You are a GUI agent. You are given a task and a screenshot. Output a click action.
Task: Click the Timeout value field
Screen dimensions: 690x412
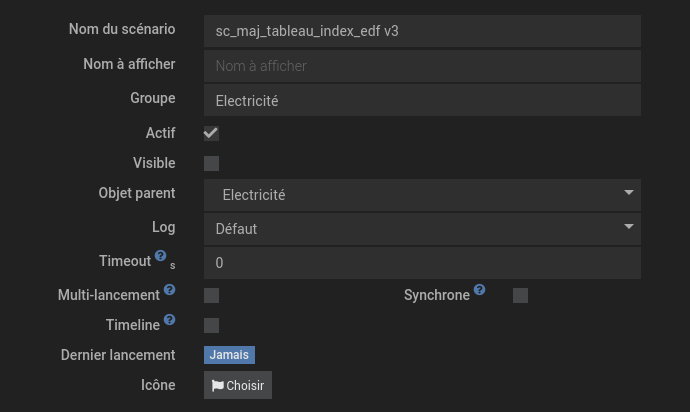click(422, 263)
